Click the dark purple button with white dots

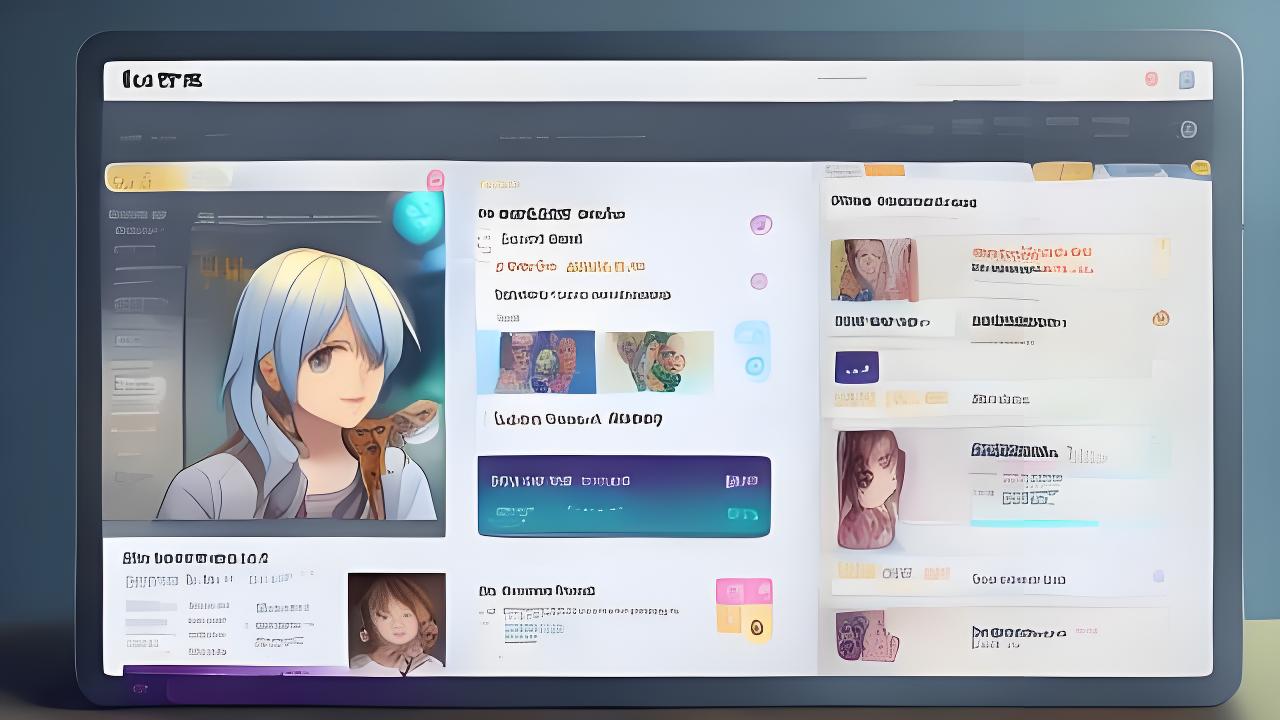[857, 368]
